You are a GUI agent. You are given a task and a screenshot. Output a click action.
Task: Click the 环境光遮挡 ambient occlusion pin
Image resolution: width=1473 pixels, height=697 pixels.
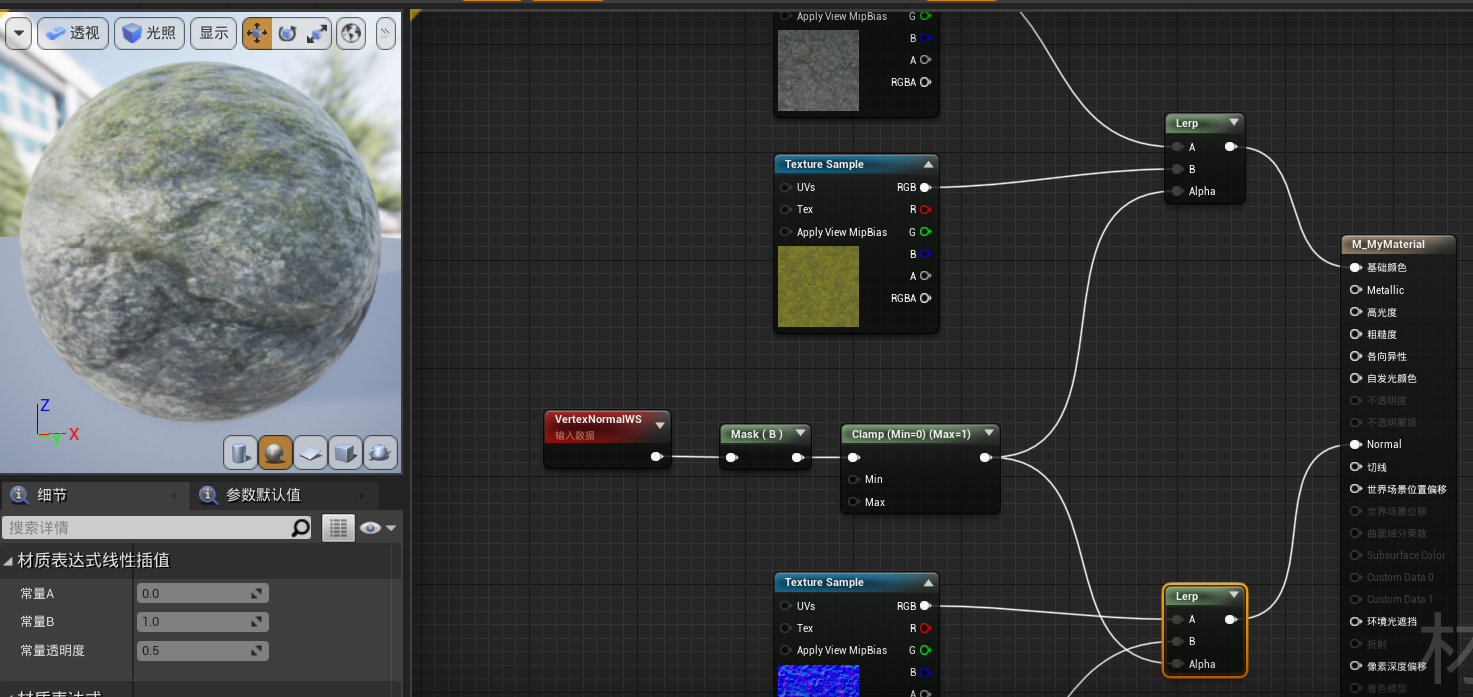[1355, 621]
